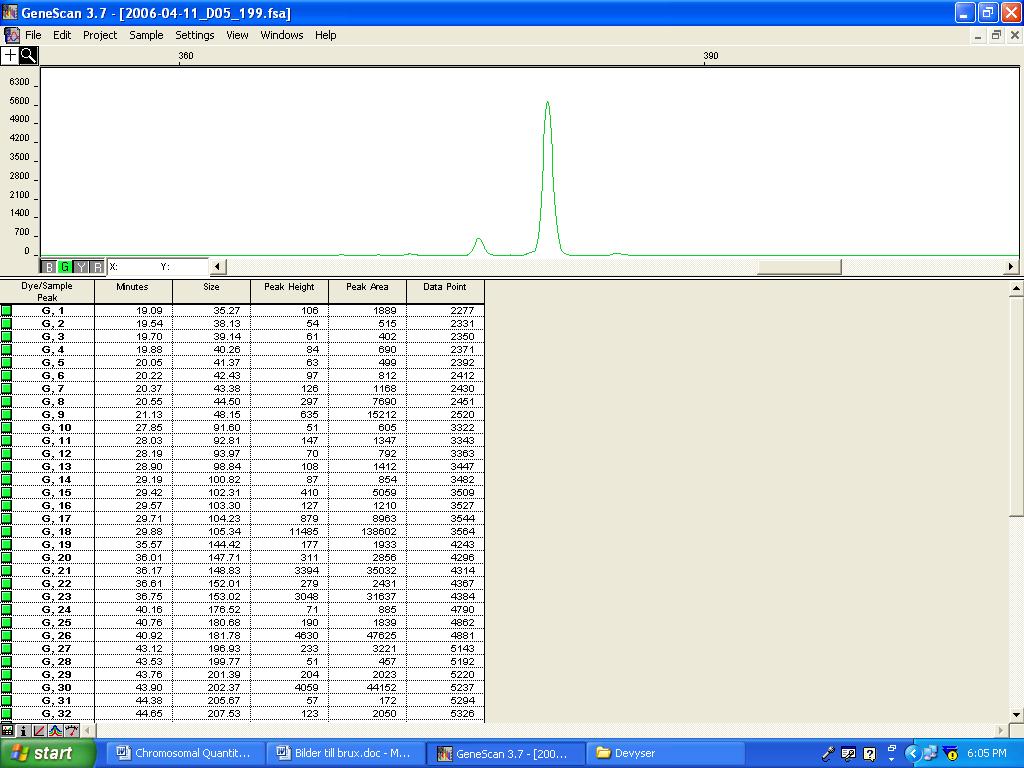Image resolution: width=1024 pixels, height=768 pixels.
Task: Toggle the yellow dye Y button
Action: pyautogui.click(x=81, y=266)
